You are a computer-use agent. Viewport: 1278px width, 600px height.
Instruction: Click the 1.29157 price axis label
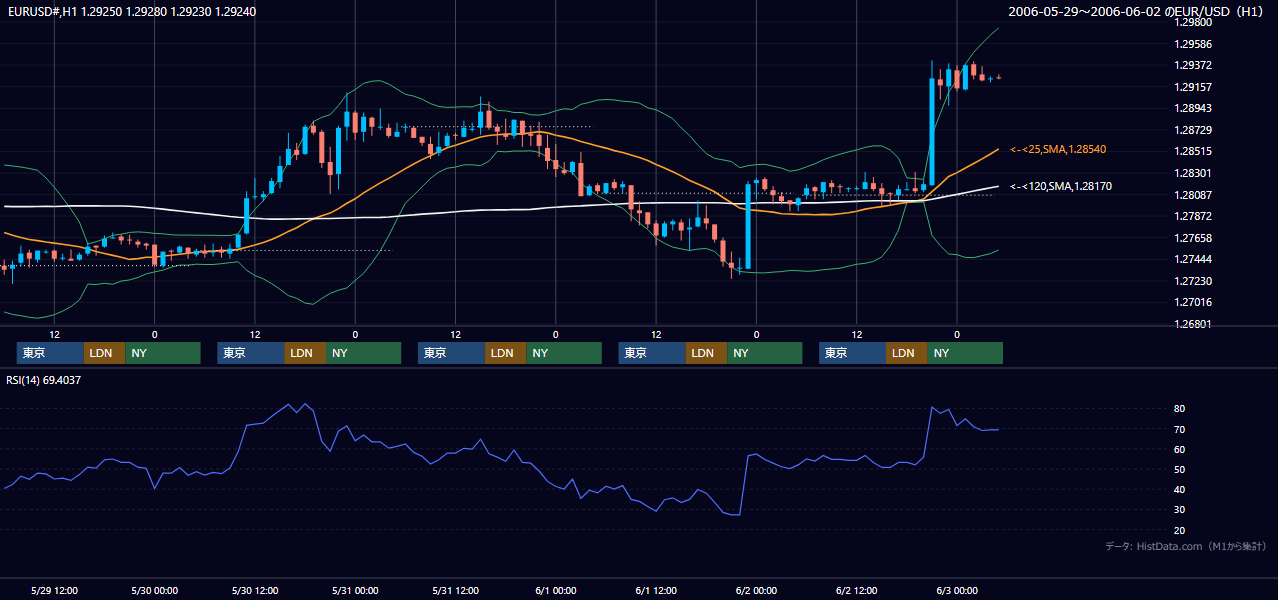pyautogui.click(x=1192, y=87)
